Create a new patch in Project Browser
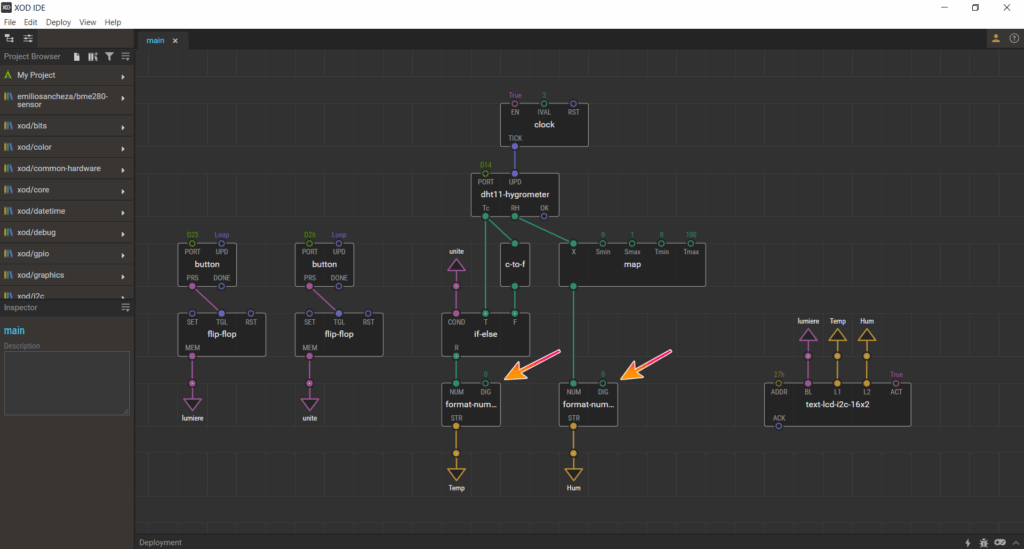 coord(76,57)
